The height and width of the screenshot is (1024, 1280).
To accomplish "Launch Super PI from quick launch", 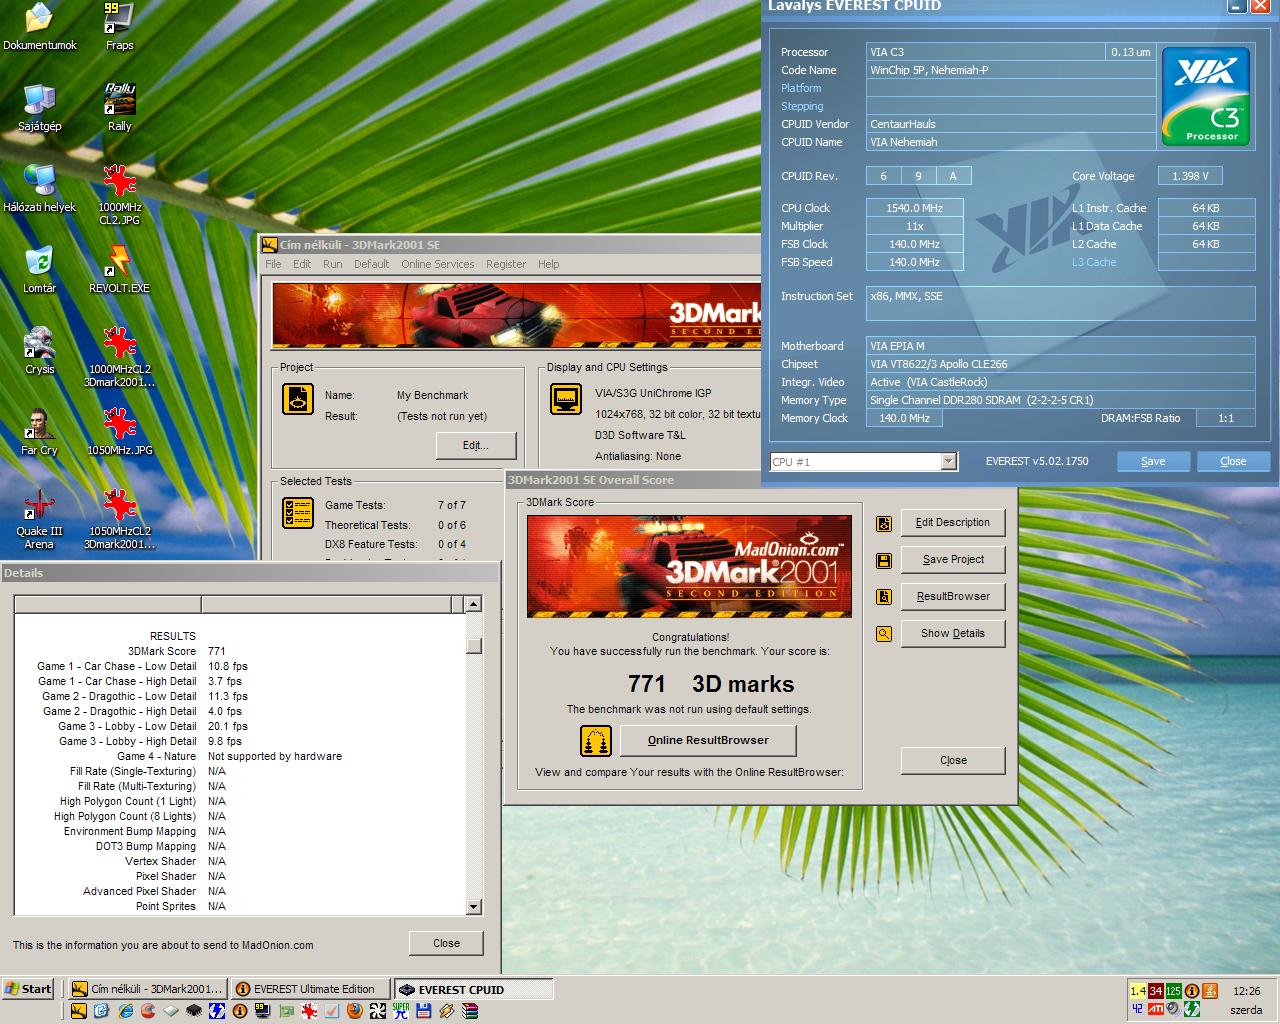I will (x=401, y=1011).
